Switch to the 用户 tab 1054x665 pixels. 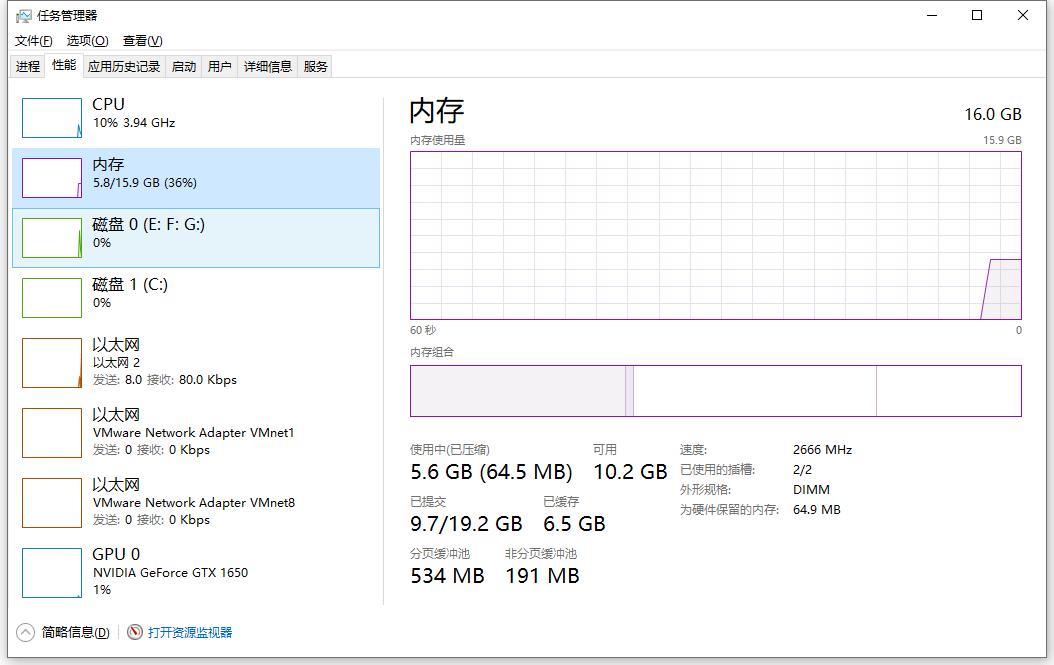[221, 65]
